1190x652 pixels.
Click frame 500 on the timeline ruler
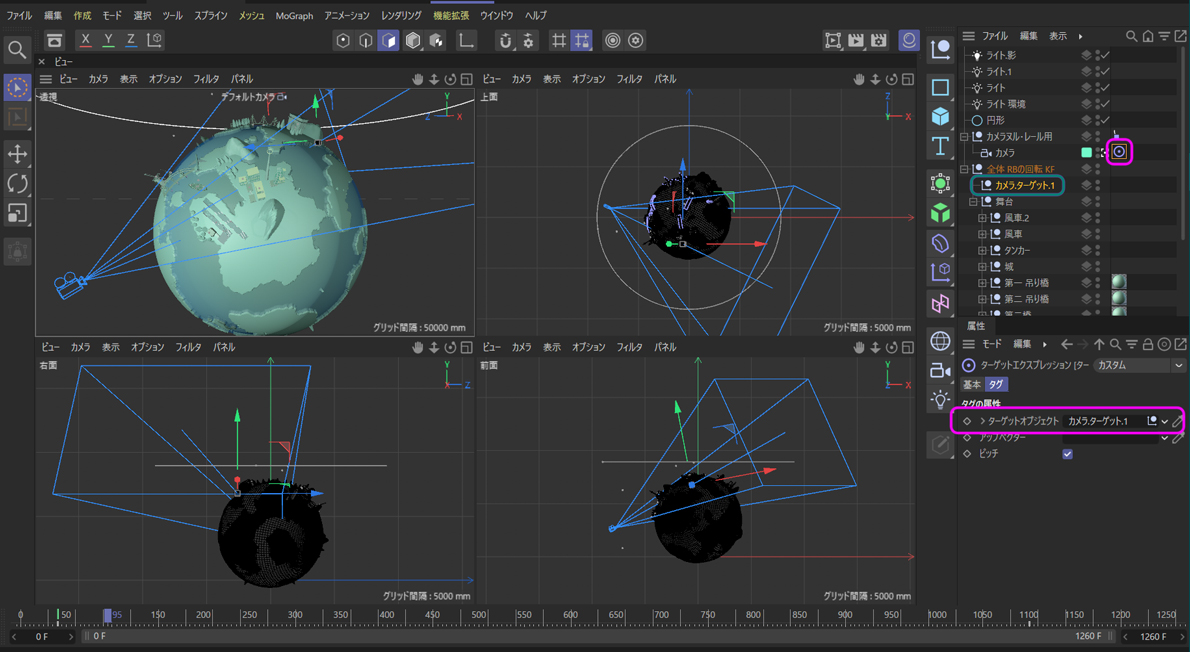click(478, 615)
